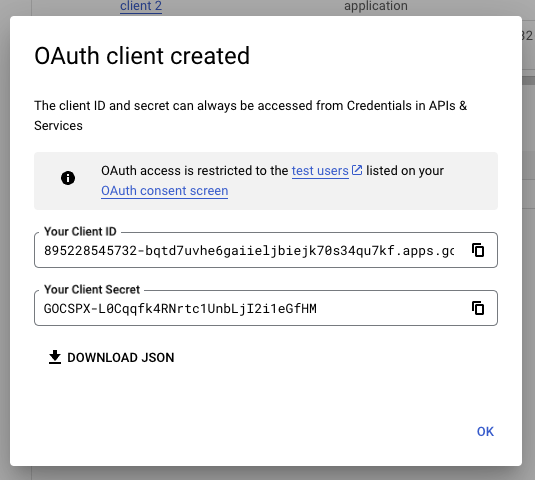535x480 pixels.
Task: Click the OAuth client created heading
Action: point(142,56)
